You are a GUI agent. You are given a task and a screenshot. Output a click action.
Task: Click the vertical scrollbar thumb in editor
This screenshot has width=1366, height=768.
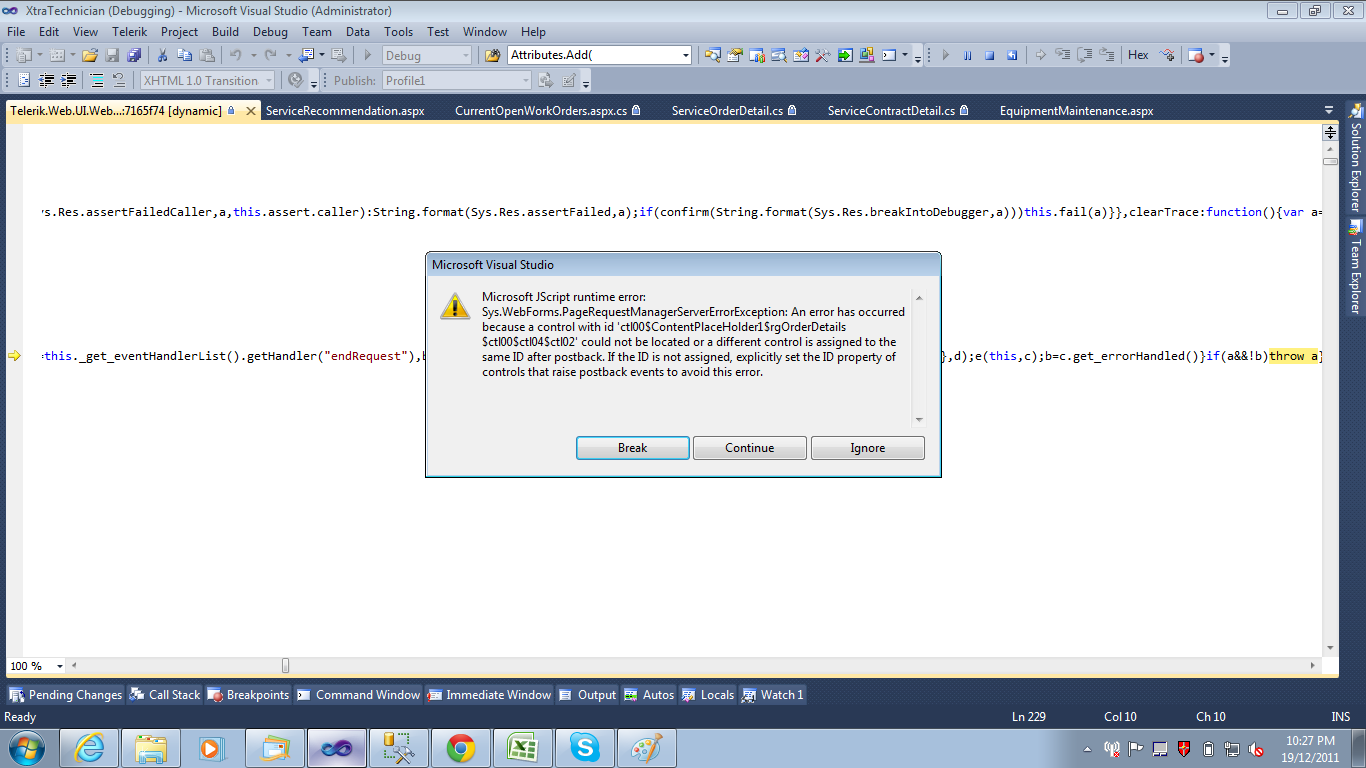(x=1330, y=161)
